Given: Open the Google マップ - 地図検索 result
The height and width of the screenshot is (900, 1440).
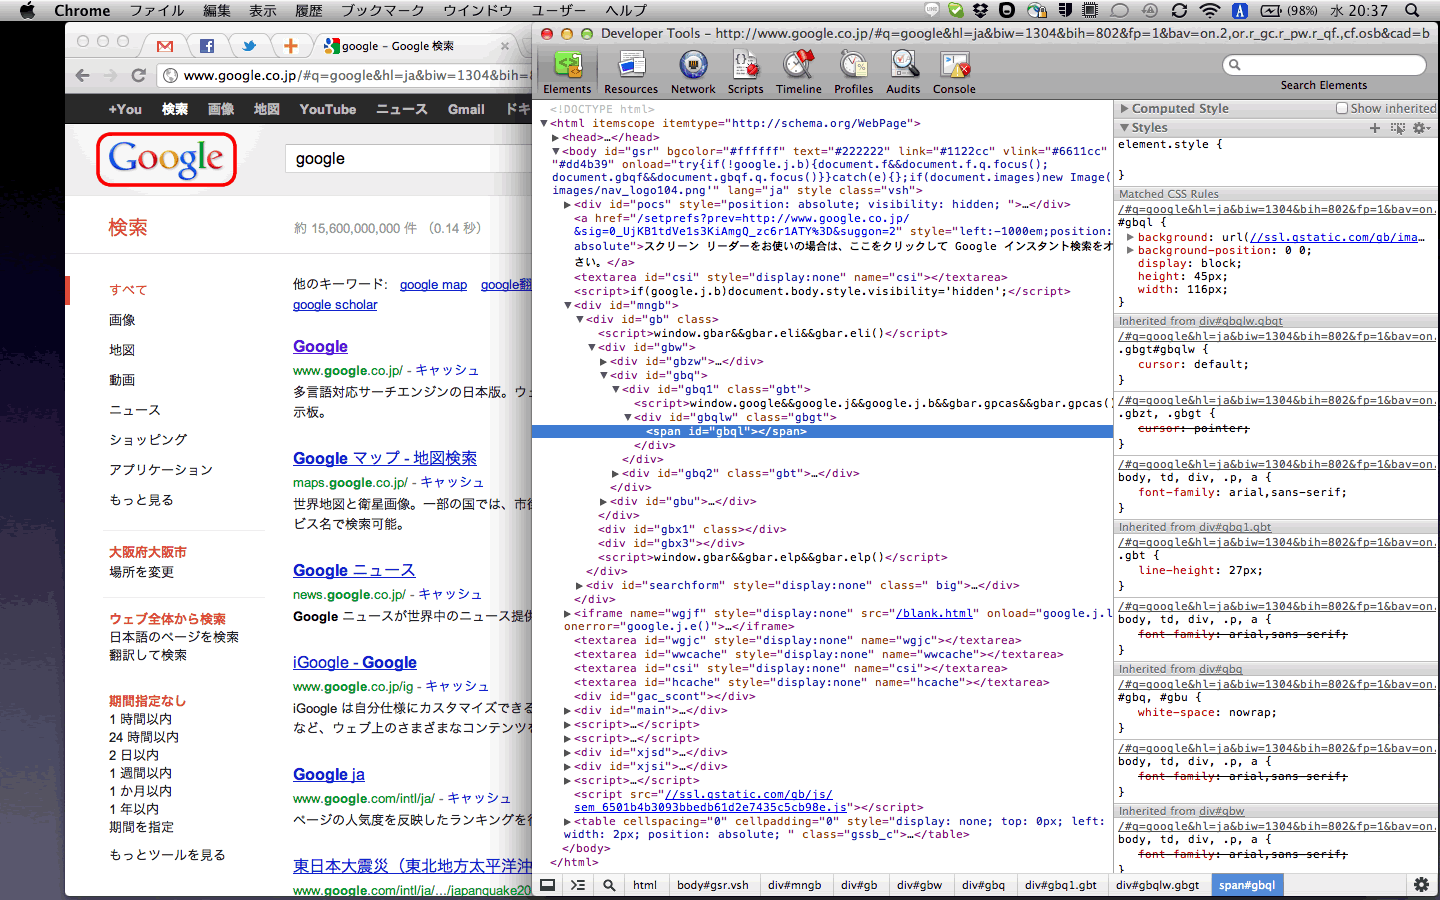Looking at the screenshot, I should [x=385, y=458].
